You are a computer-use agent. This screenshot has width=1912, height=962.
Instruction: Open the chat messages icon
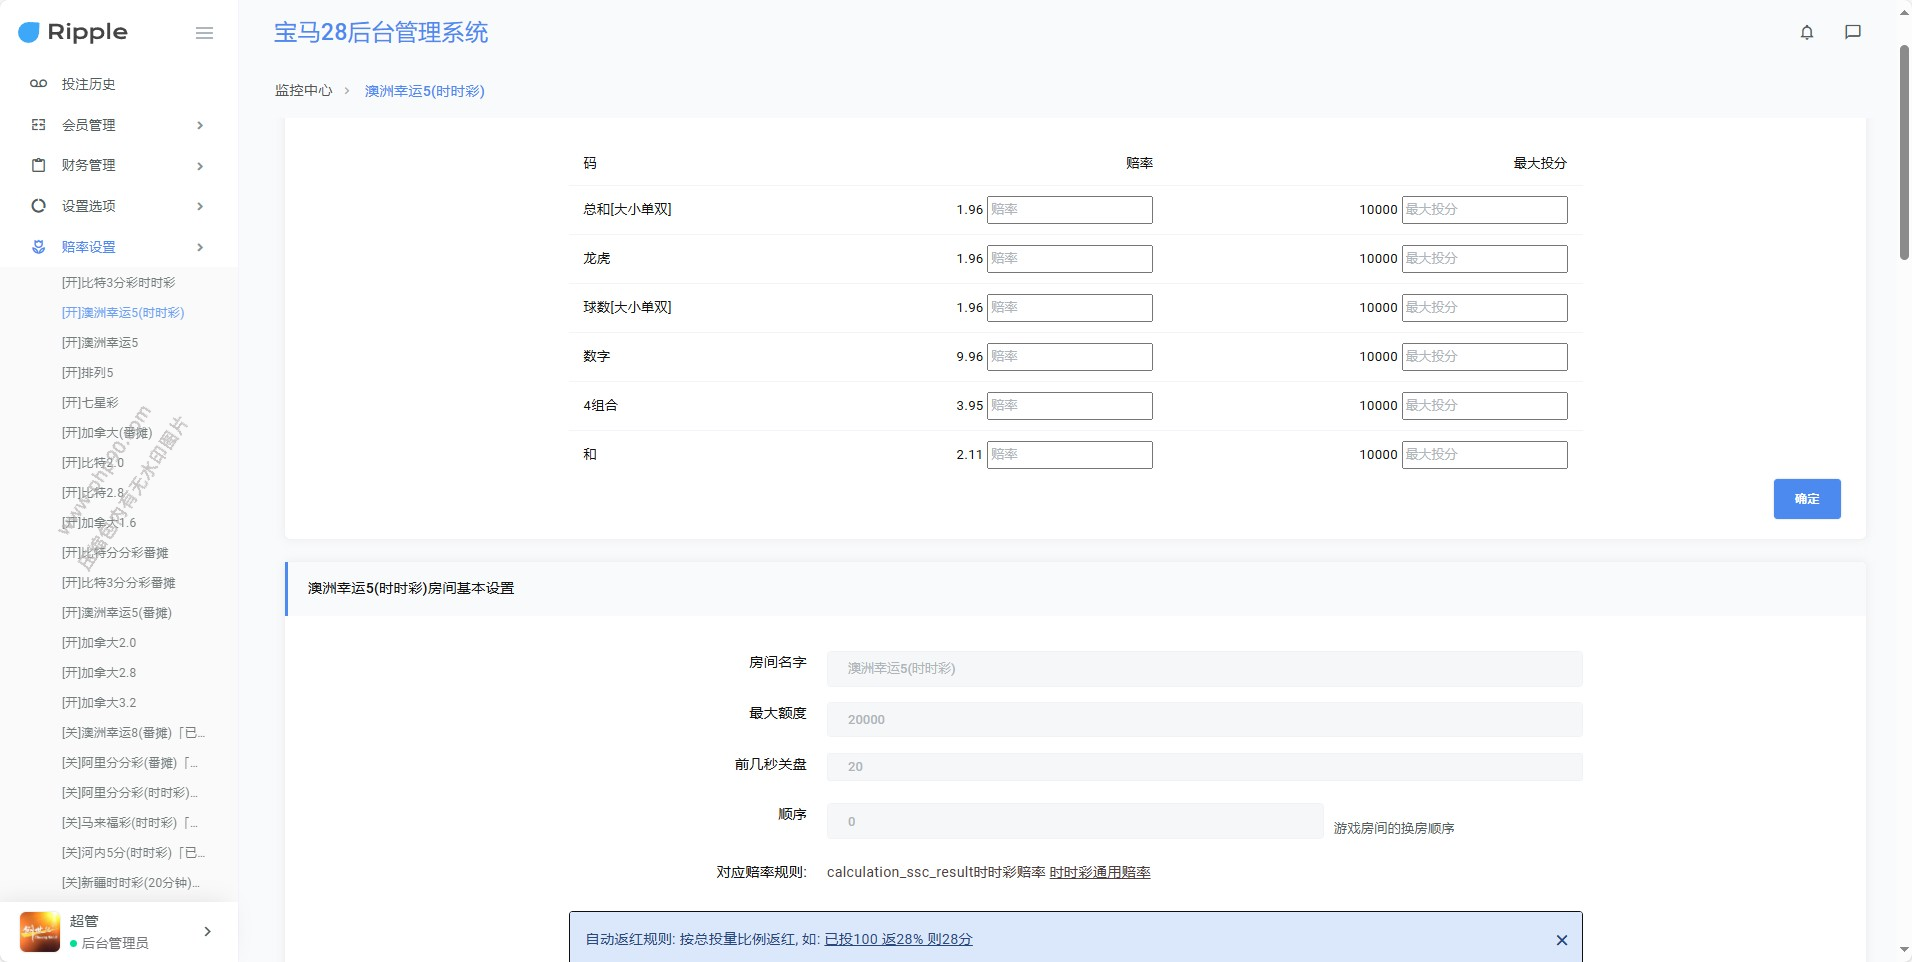(1852, 32)
